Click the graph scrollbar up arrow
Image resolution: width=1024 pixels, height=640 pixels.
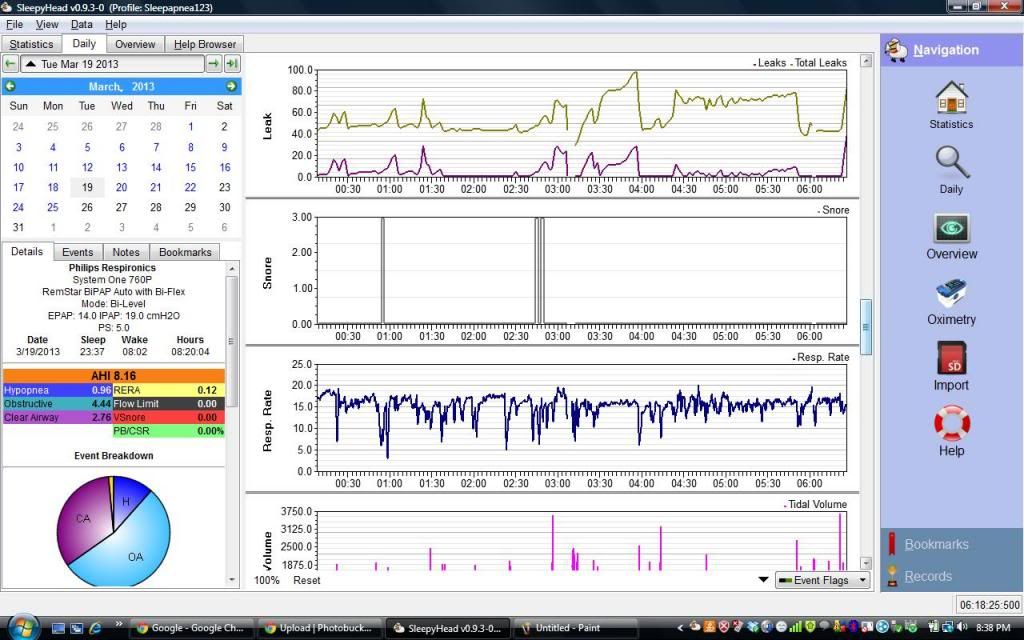(x=866, y=61)
